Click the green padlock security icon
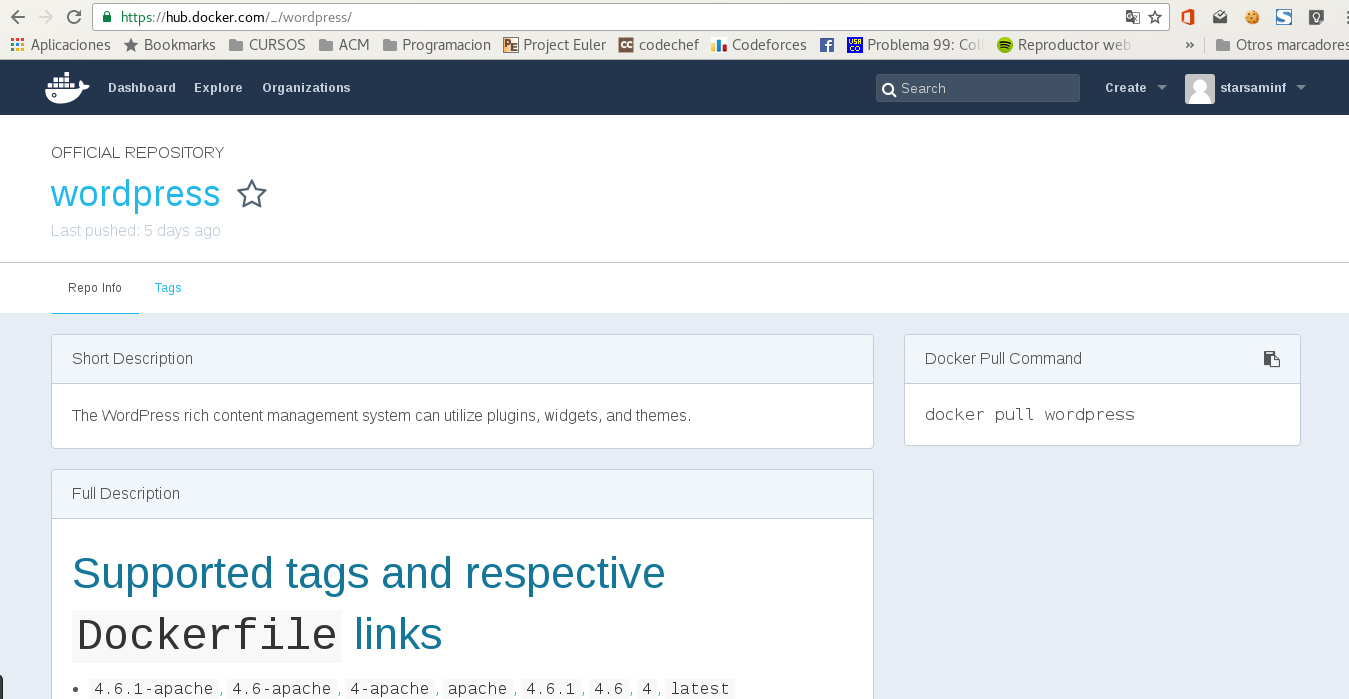Screen dimensions: 1349x699 click(x=107, y=17)
